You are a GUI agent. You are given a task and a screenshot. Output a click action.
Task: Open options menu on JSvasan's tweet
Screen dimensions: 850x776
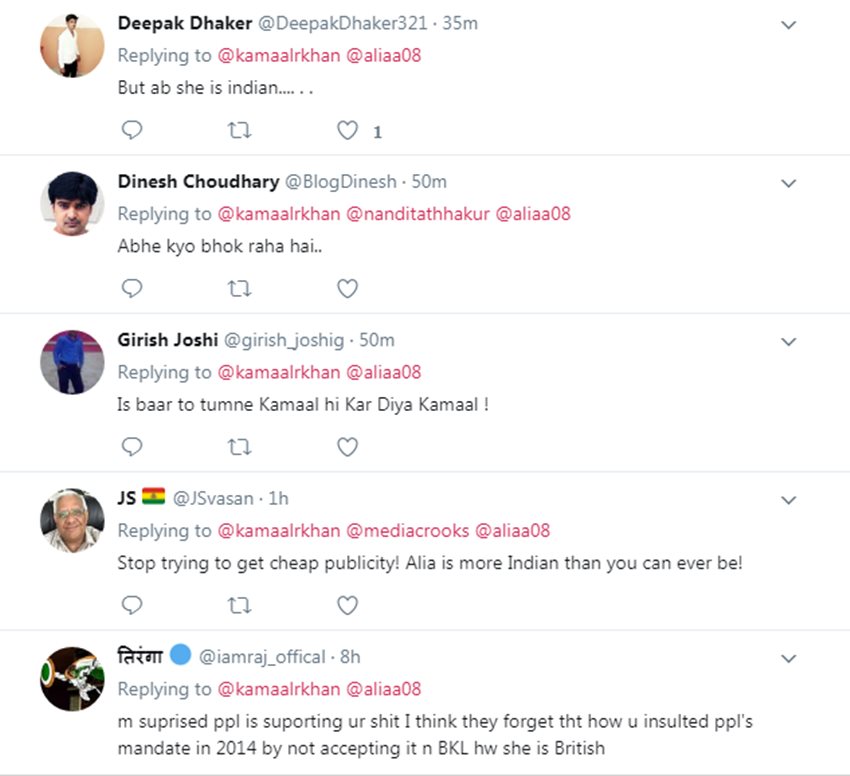788,500
